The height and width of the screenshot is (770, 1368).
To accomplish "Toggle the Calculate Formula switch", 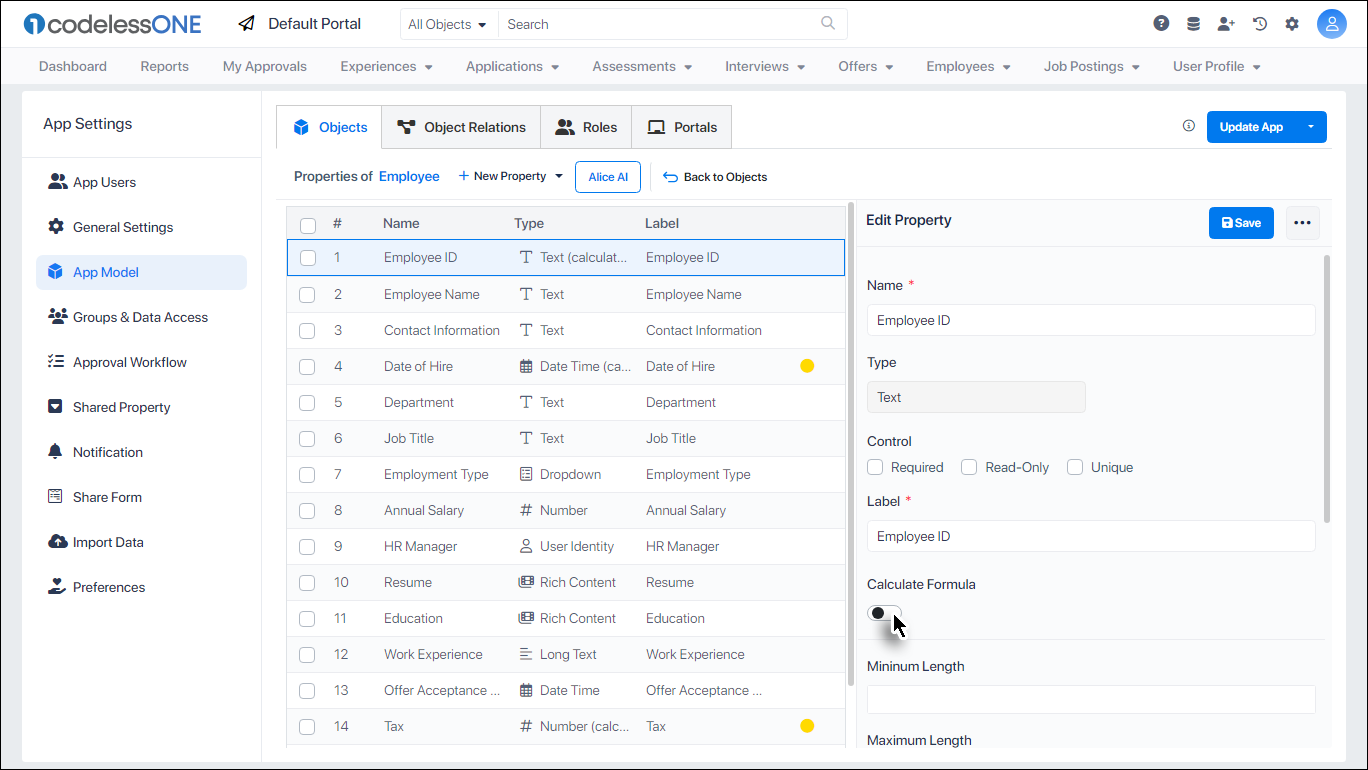I will [x=884, y=613].
